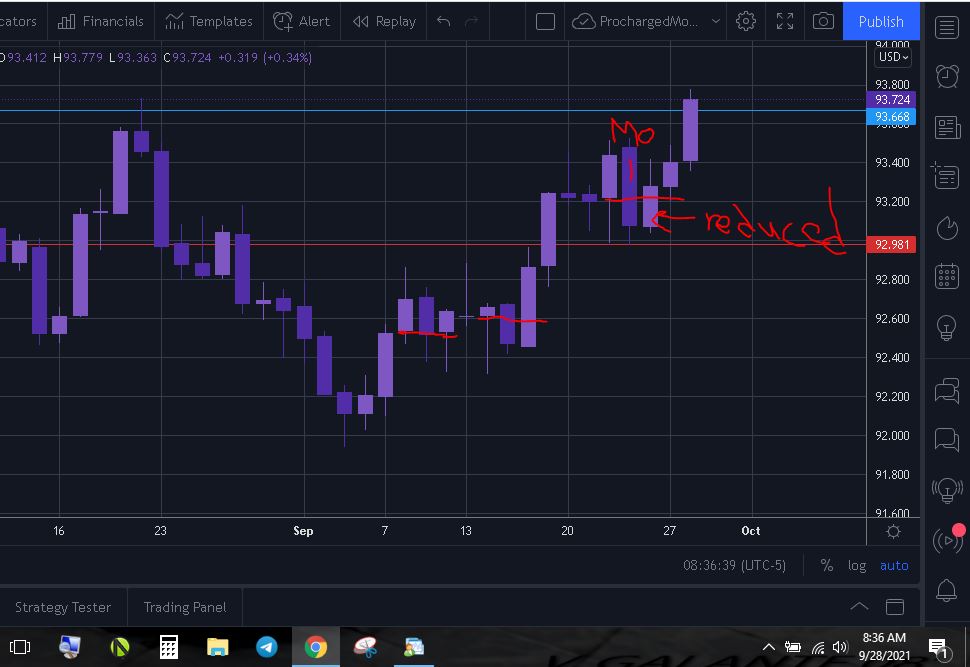Open the News headlines sidebar panel
The image size is (970, 667).
pyautogui.click(x=946, y=127)
